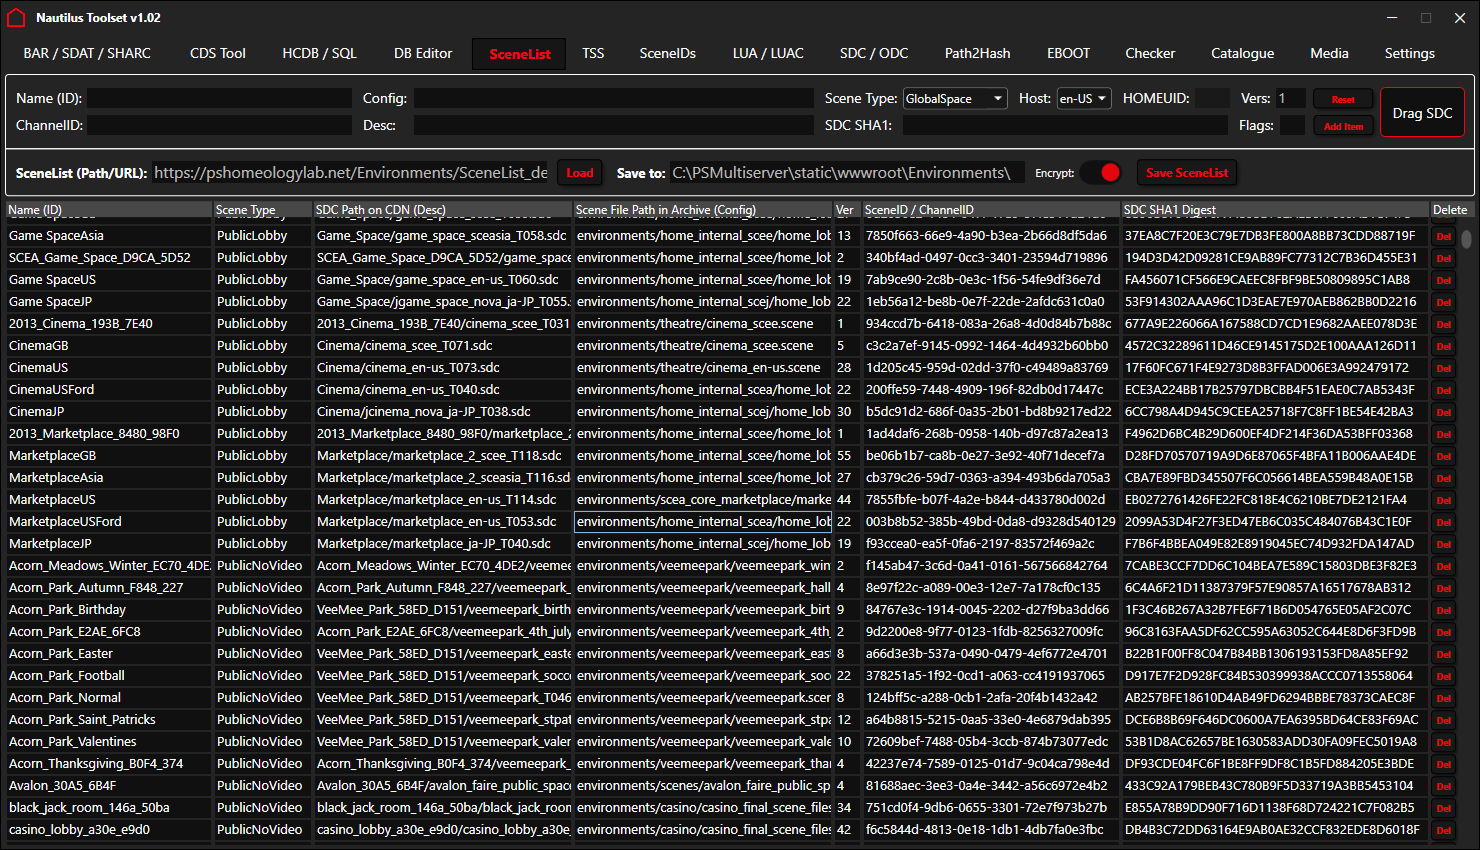The height and width of the screenshot is (850, 1480).
Task: Expand the Host en-US dropdown
Action: (1083, 98)
